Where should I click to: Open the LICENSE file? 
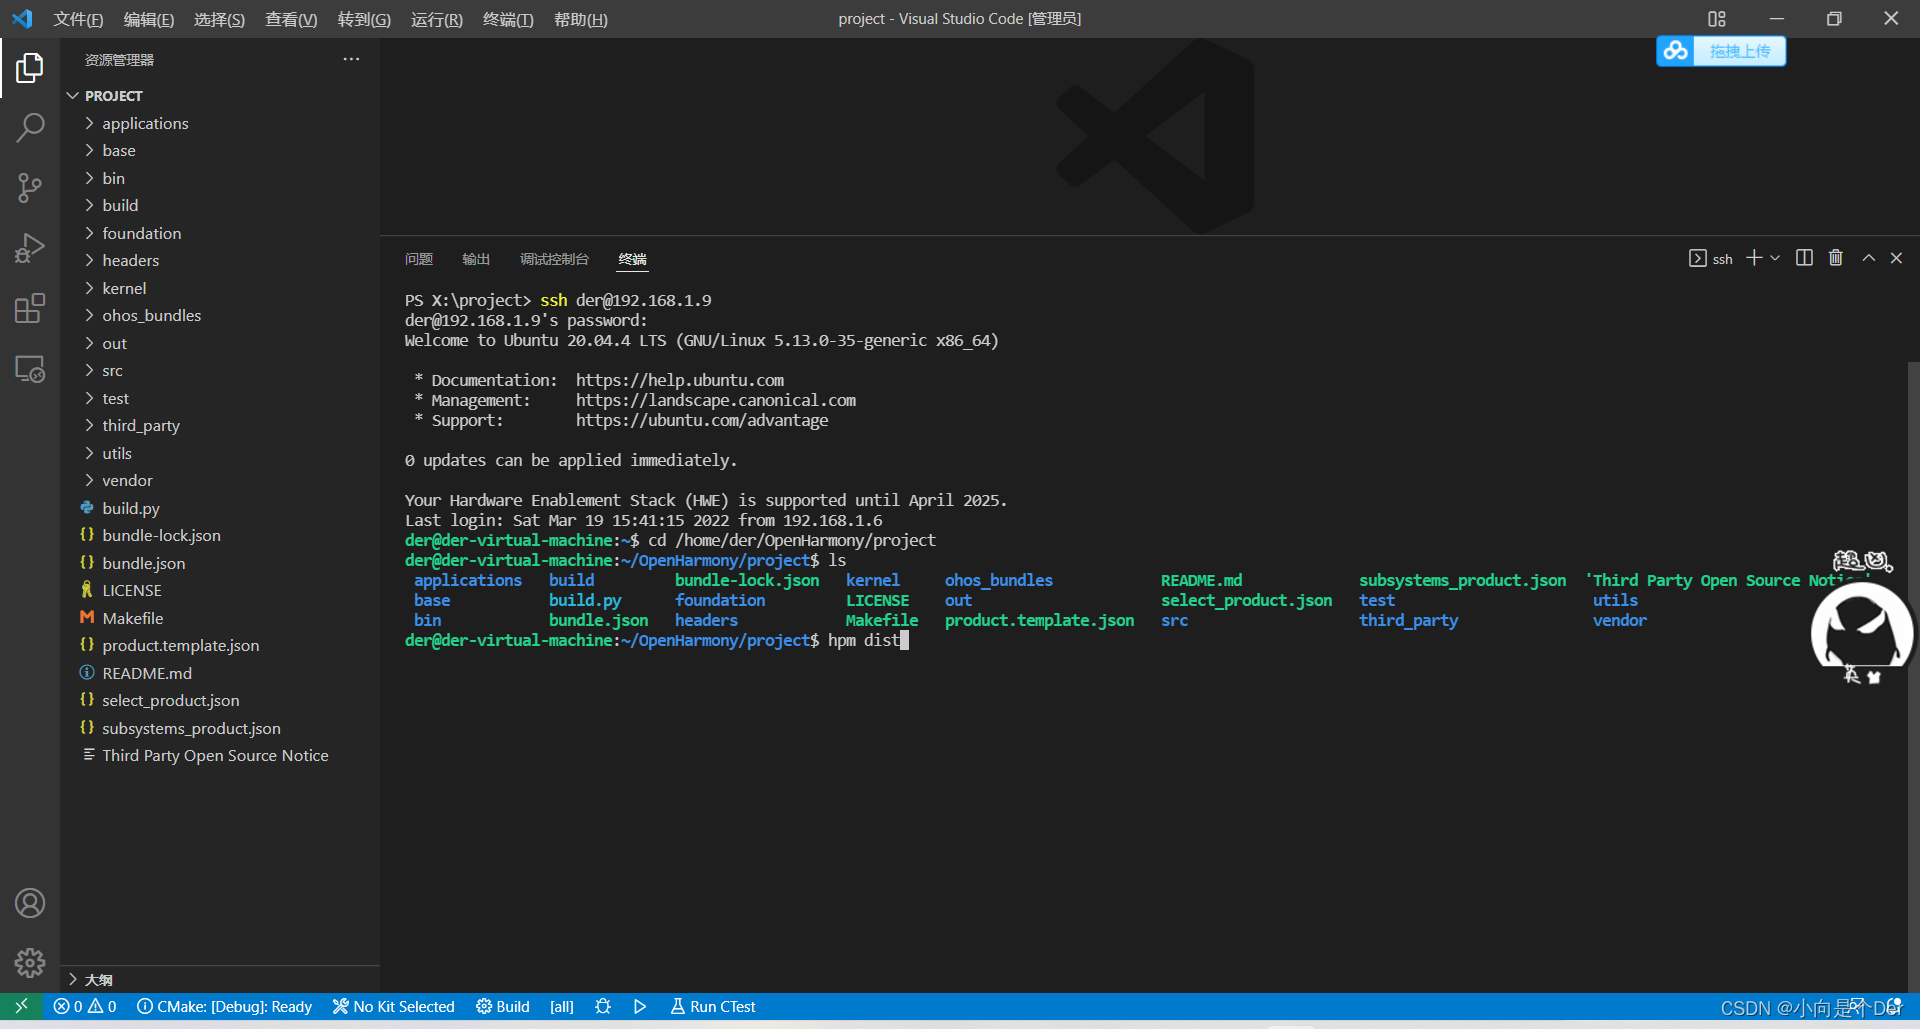220,590
